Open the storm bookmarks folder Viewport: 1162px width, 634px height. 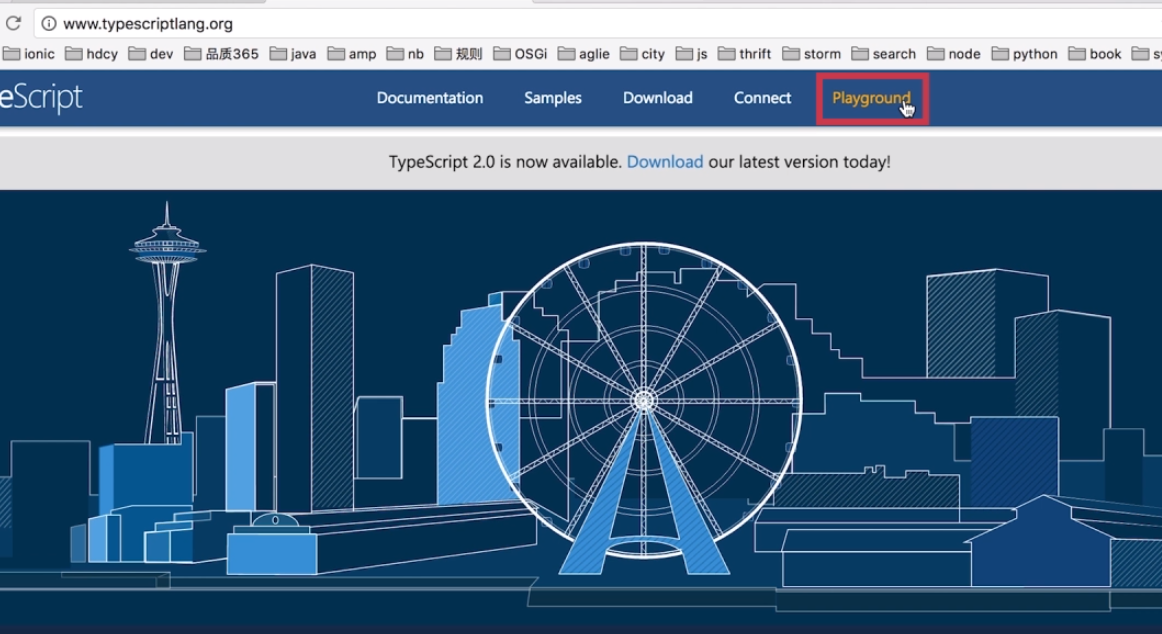point(811,54)
